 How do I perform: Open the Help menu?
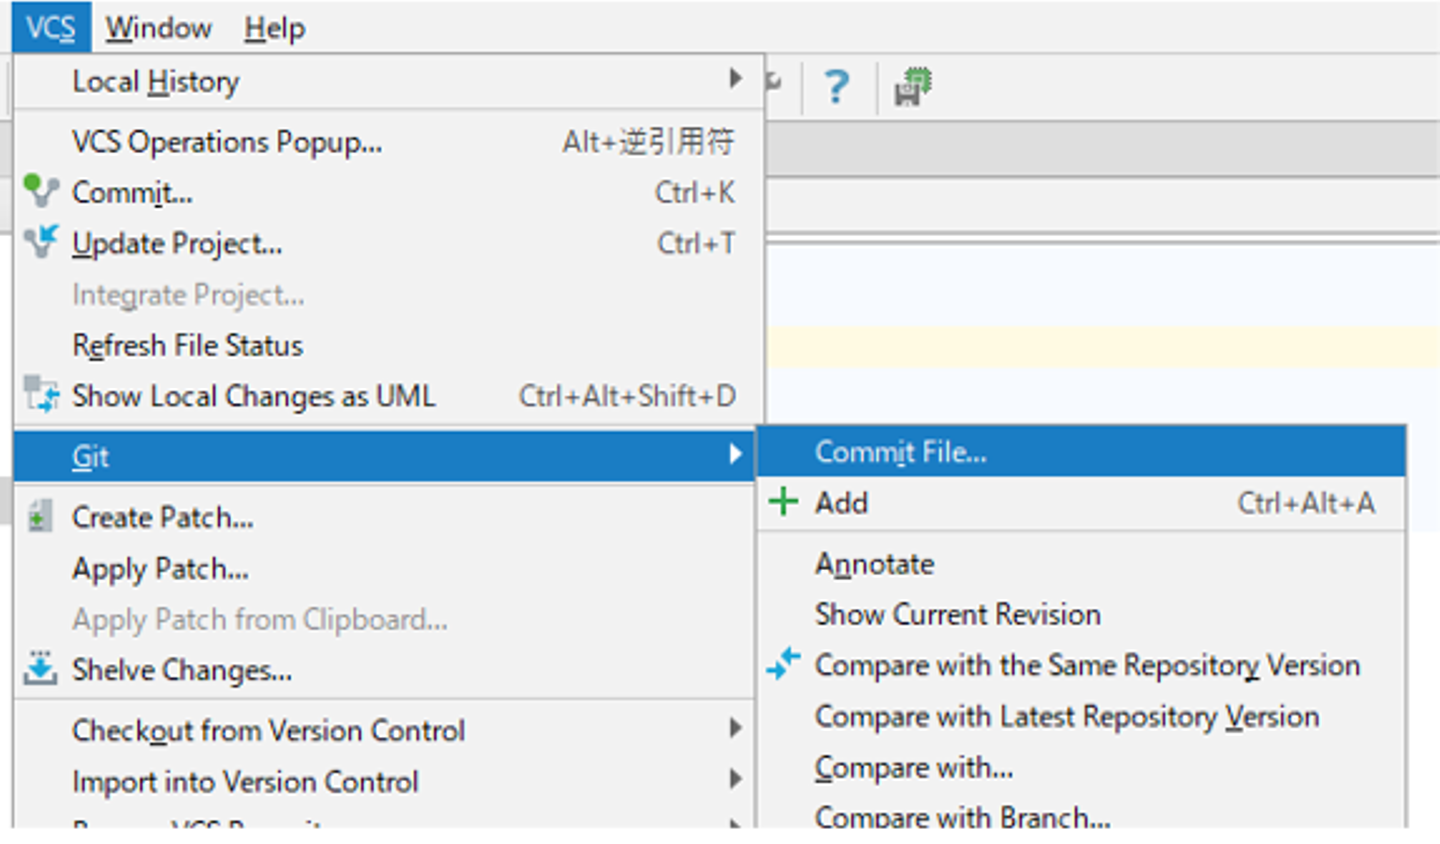[x=274, y=28]
